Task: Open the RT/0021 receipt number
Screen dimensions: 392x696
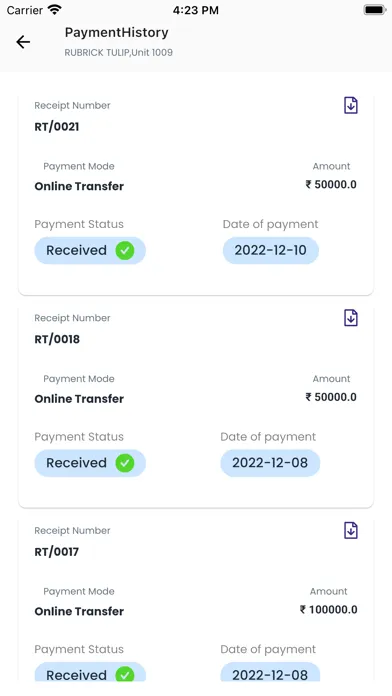Action: tap(57, 127)
